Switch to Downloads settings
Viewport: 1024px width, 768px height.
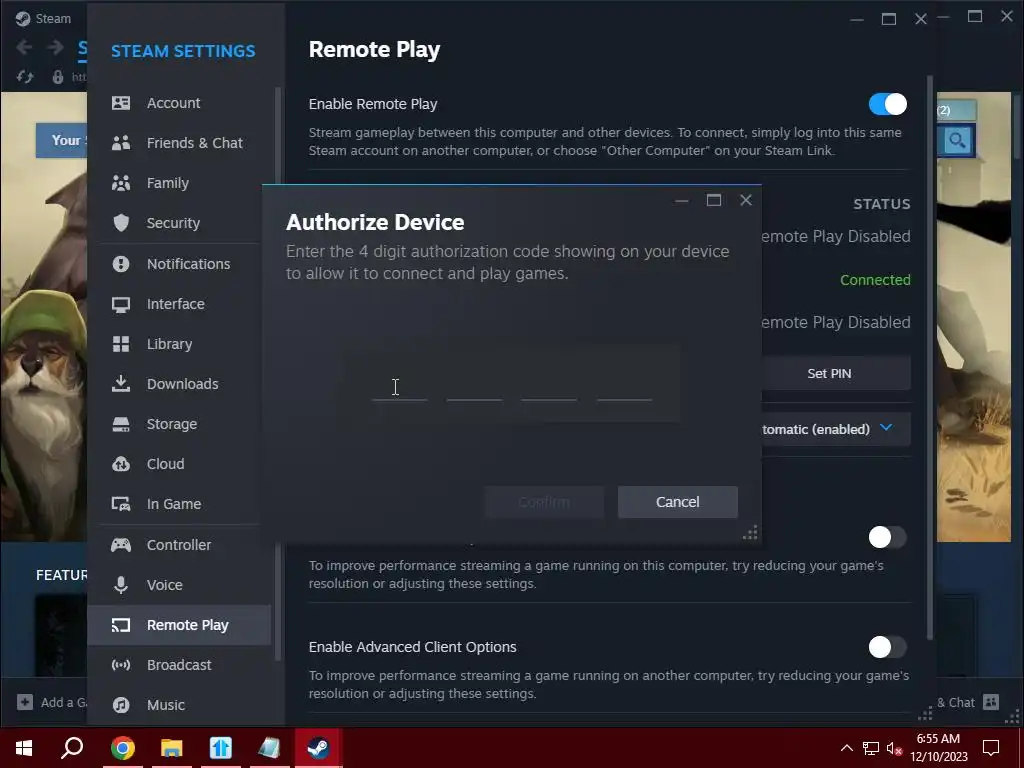179,384
